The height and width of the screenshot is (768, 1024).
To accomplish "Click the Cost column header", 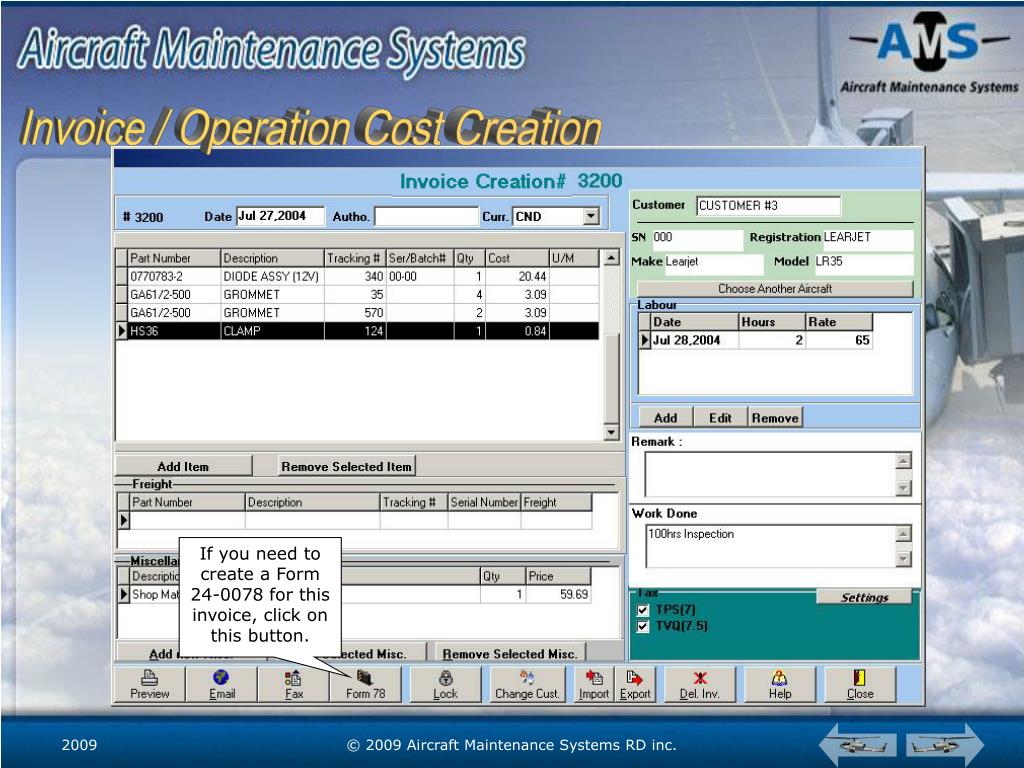I will [x=517, y=259].
